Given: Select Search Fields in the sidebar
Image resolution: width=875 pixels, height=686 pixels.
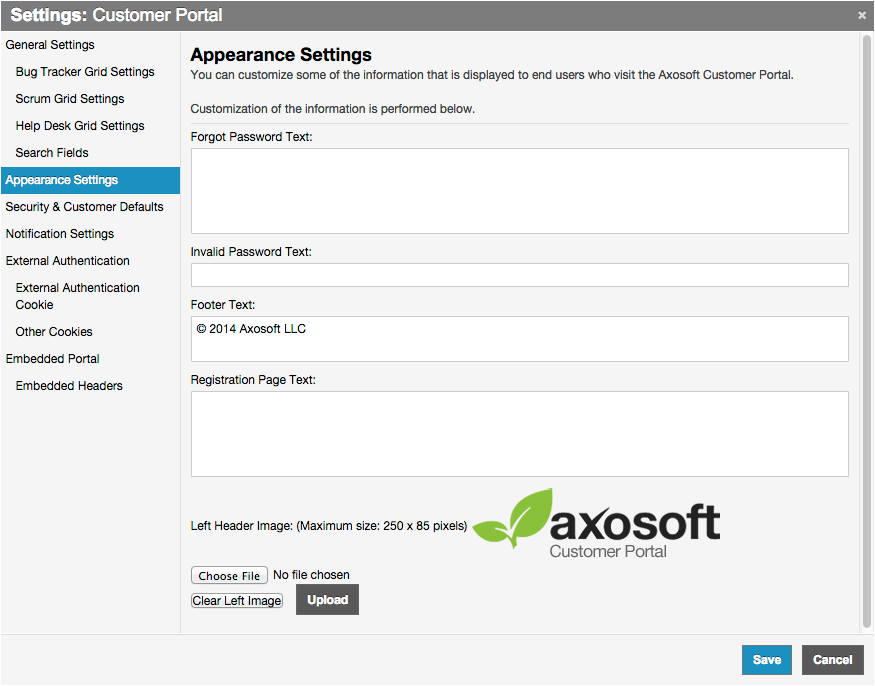Looking at the screenshot, I should 52,153.
